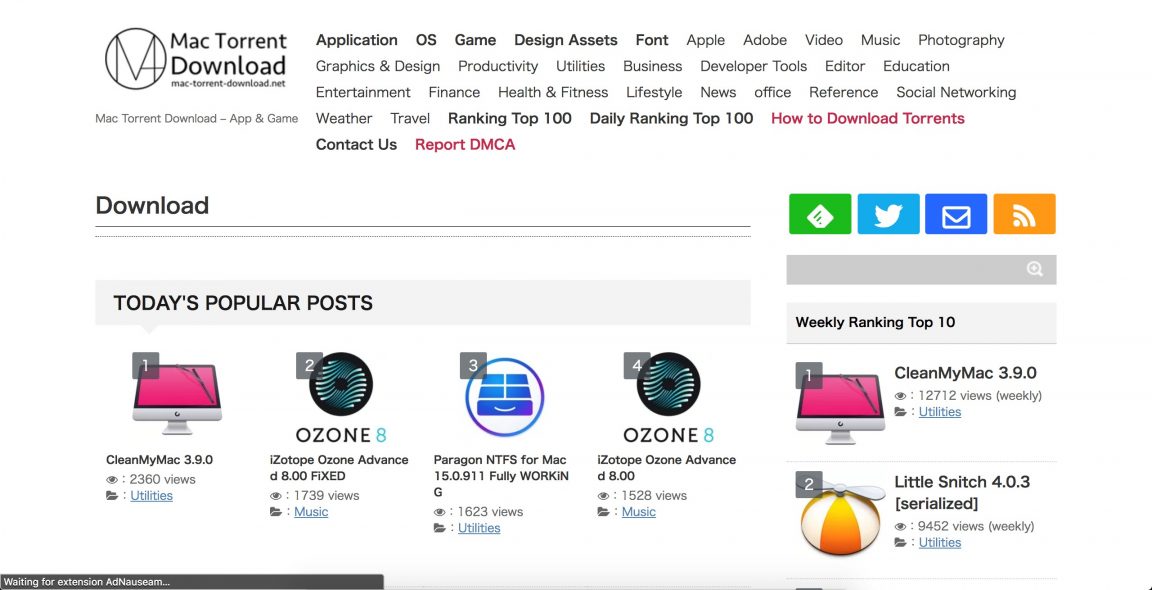Screen dimensions: 1152x590
Task: Open Social Networking category
Action: 956,93
